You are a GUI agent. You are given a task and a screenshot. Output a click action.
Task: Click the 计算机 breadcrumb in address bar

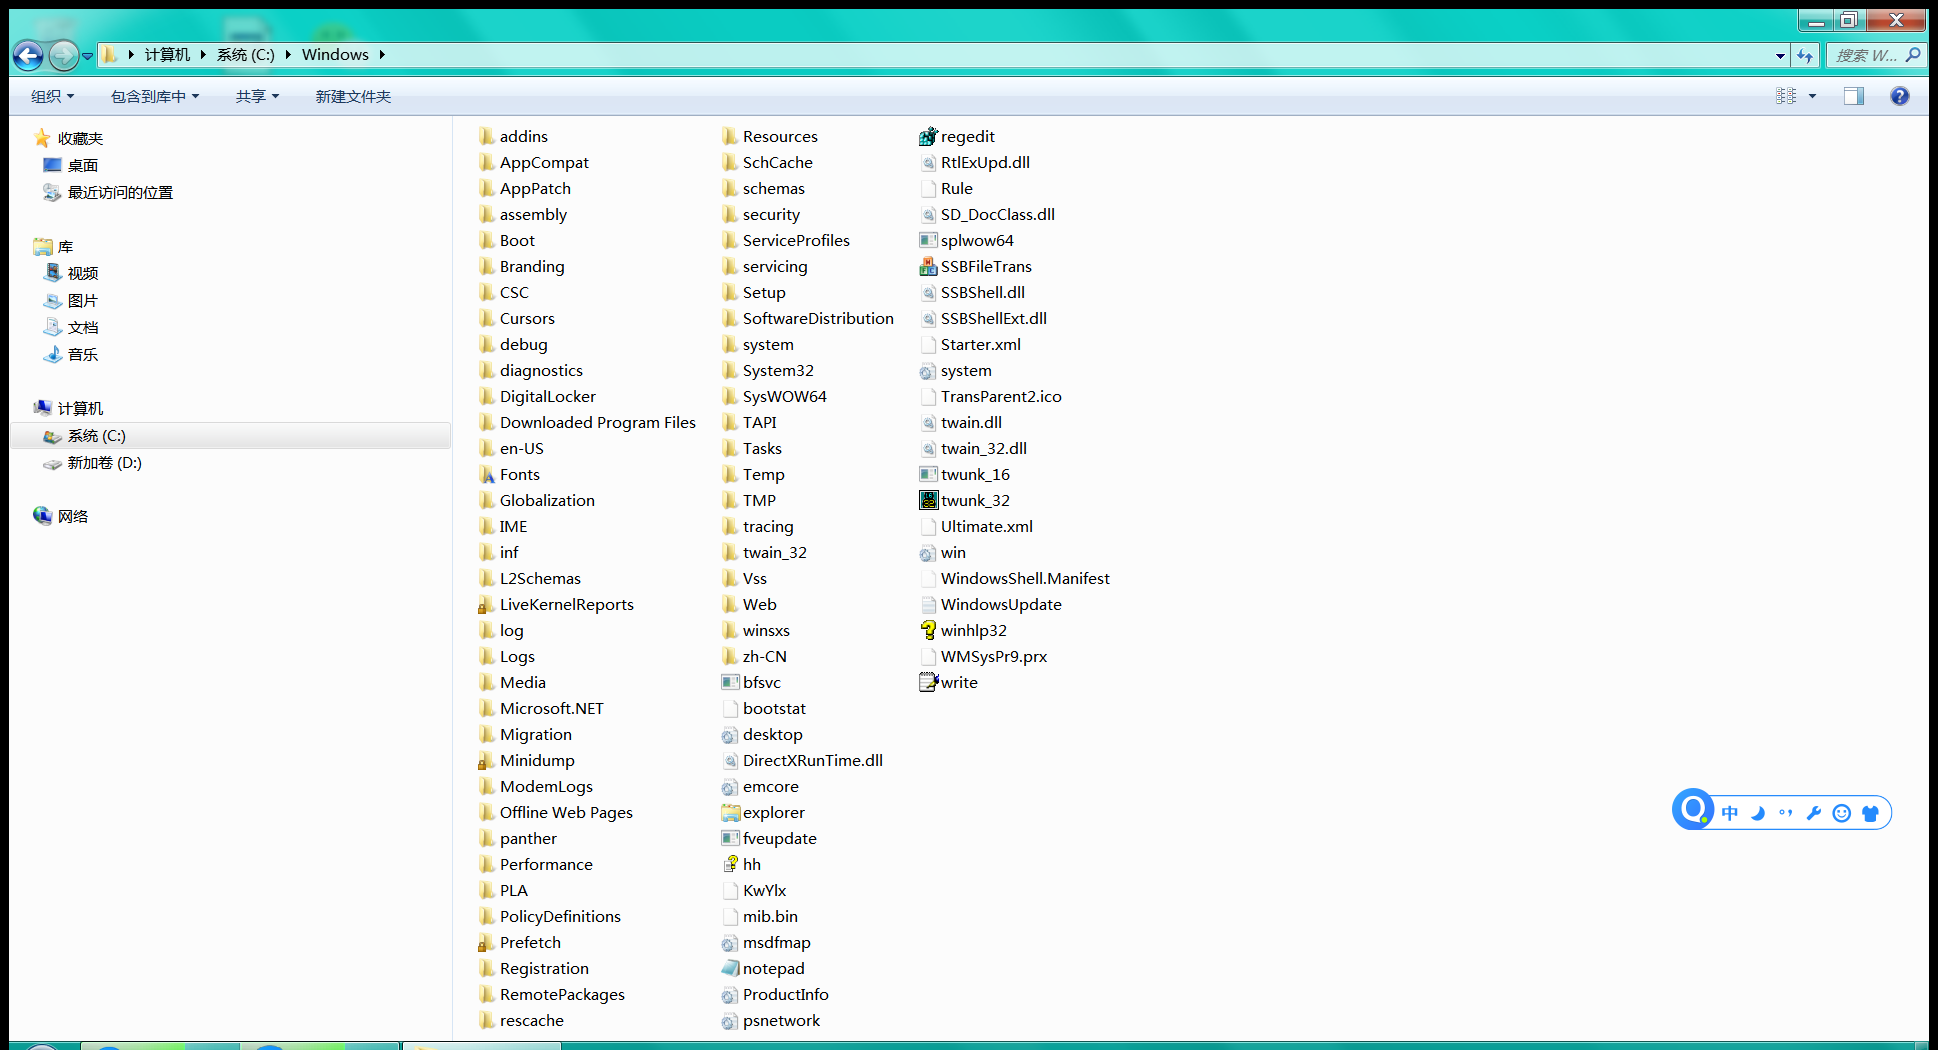(167, 55)
